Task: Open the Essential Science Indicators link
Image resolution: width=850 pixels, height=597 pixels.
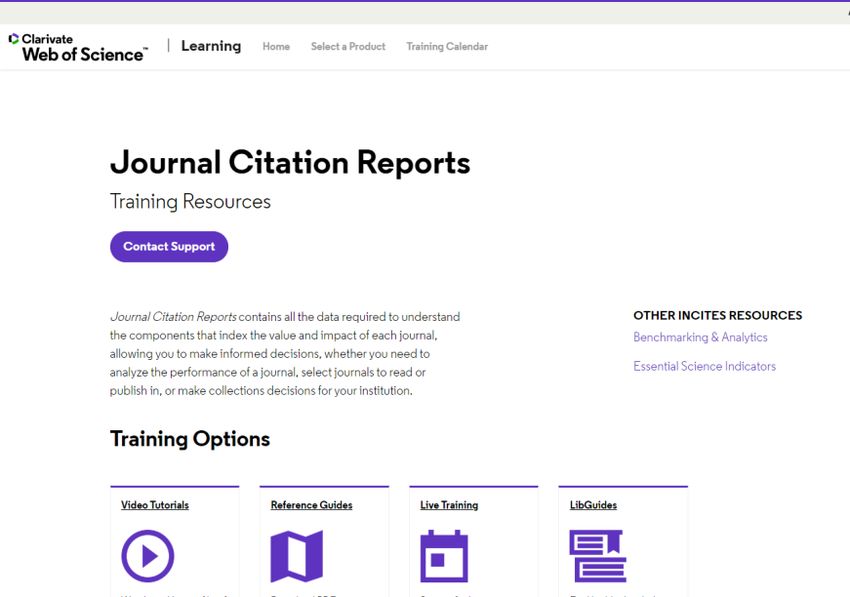Action: tap(705, 367)
